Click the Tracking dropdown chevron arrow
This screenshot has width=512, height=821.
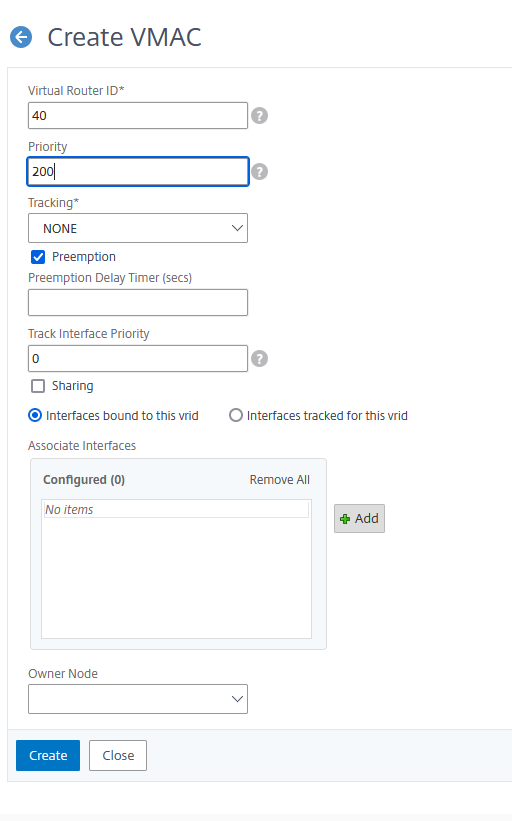point(237,228)
